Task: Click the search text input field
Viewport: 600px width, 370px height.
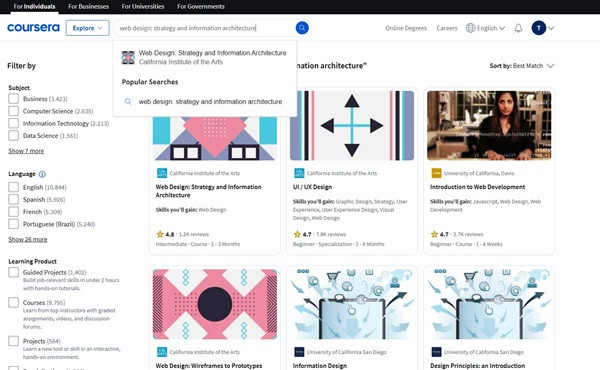Action: click(x=205, y=28)
